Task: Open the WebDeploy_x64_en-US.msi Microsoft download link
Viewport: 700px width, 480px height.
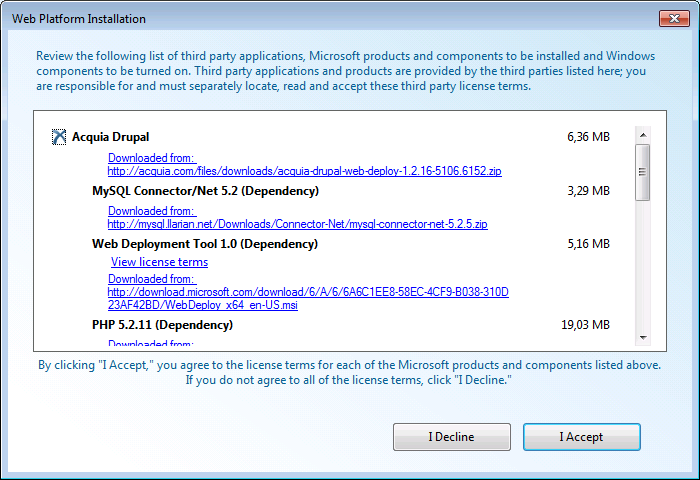Action: point(308,298)
